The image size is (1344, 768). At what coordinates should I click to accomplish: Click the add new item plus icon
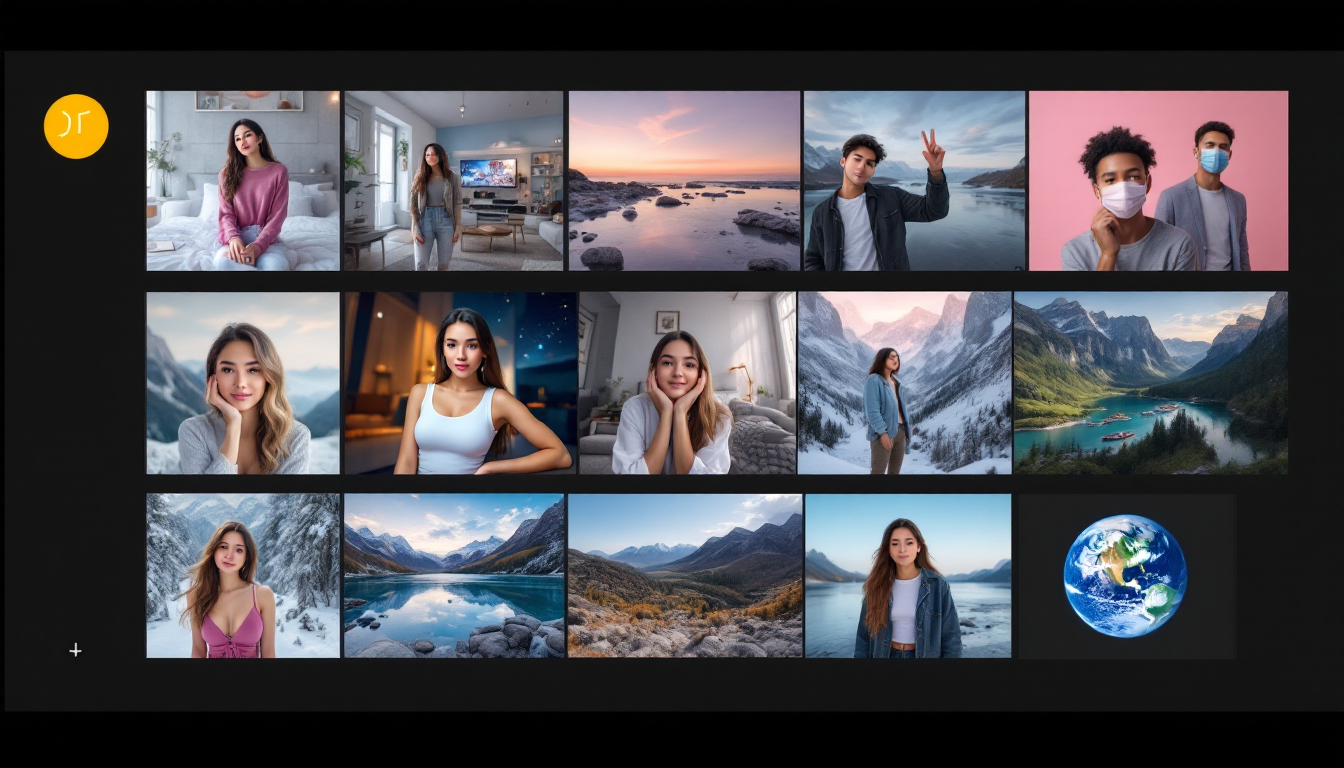pyautogui.click(x=75, y=650)
